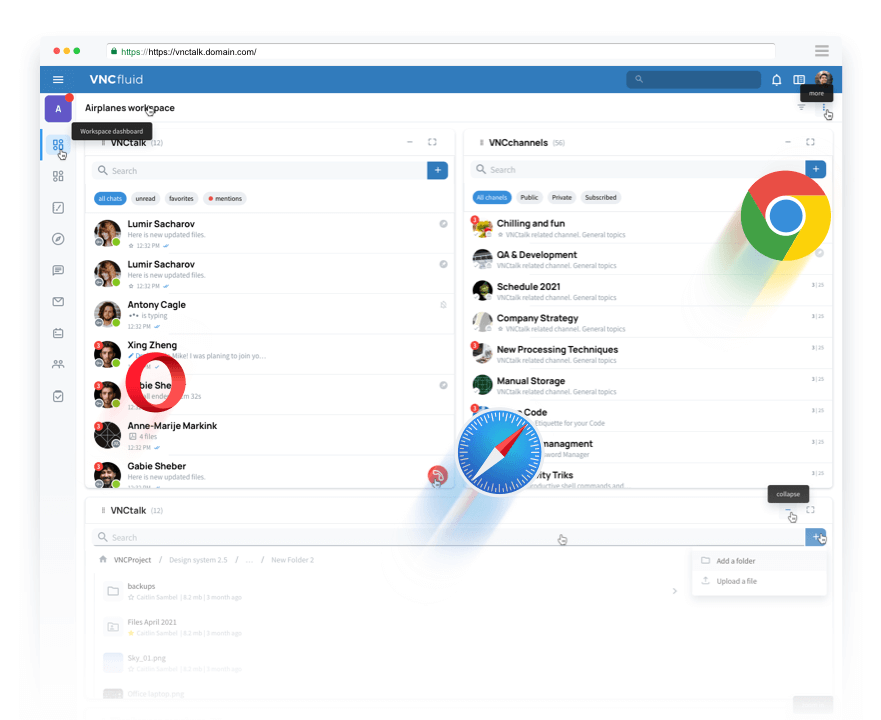Collapse the VNCtalk chat panel with its minus button
This screenshot has height=720, width=881.
coord(410,142)
